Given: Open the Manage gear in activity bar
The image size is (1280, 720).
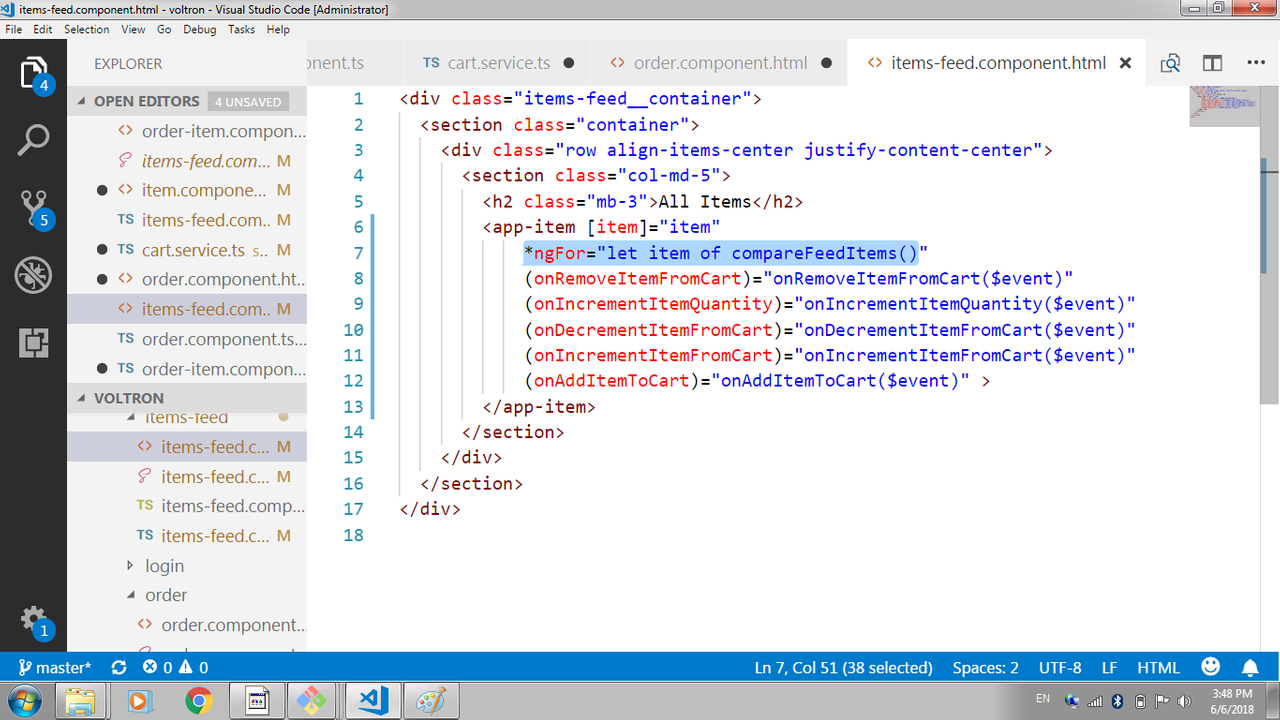Looking at the screenshot, I should 33,620.
